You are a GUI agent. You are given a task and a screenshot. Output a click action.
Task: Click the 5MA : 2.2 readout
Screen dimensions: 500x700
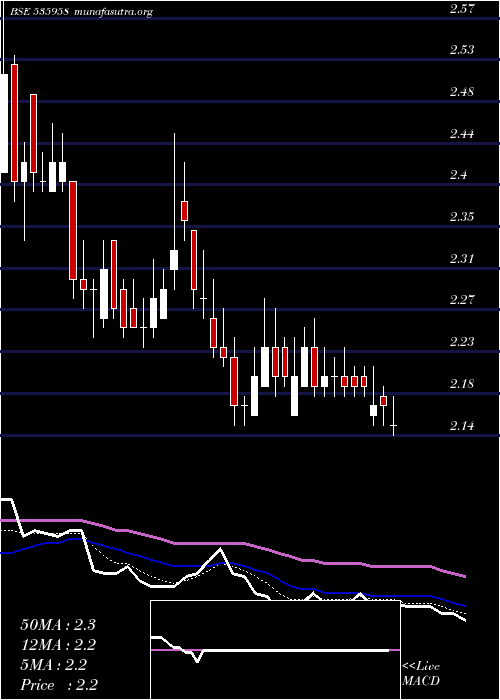[x=54, y=665]
